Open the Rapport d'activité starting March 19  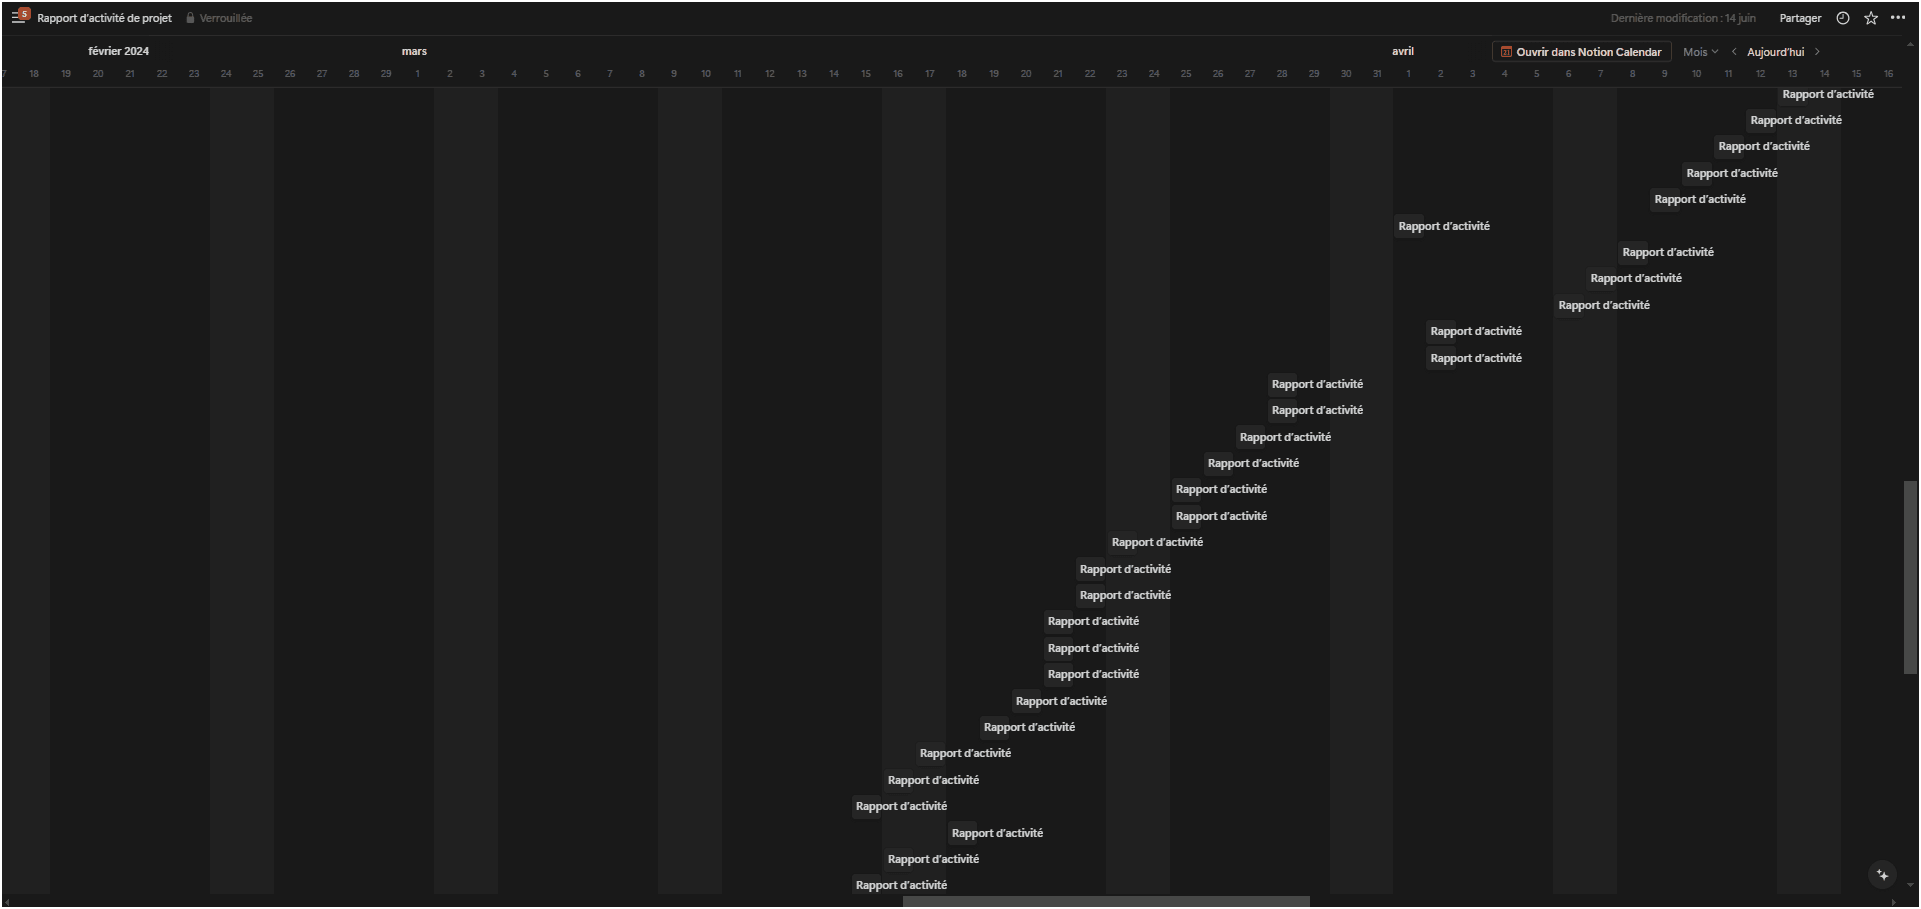[x=1029, y=727]
